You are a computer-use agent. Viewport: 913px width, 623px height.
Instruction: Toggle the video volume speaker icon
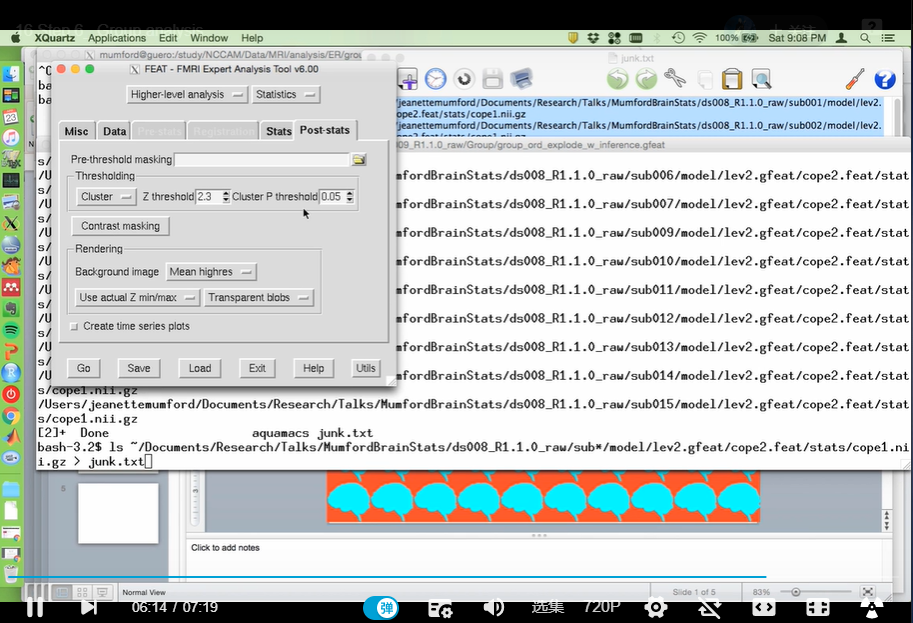coord(494,608)
